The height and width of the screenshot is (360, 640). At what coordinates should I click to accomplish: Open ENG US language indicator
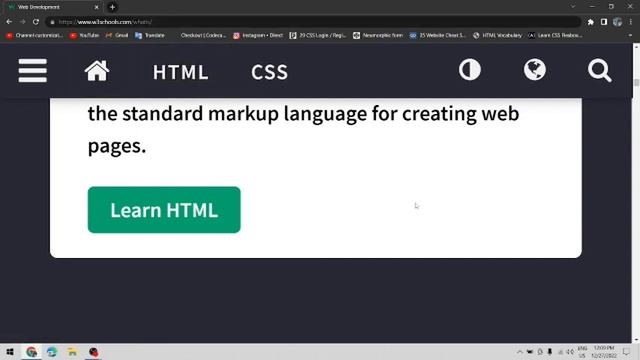tap(582, 352)
